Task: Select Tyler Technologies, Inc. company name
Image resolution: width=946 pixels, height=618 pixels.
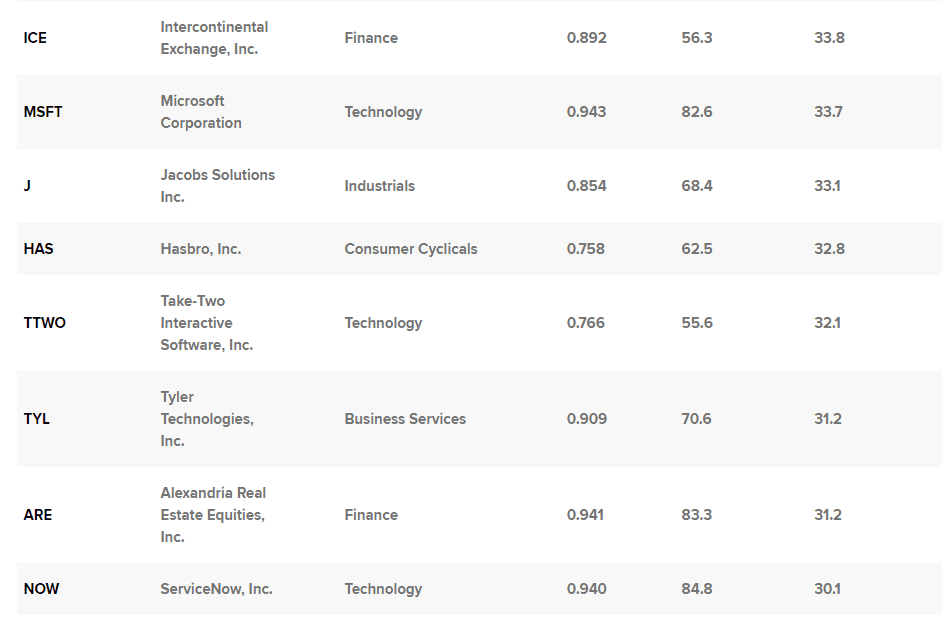Action: pyautogui.click(x=207, y=419)
